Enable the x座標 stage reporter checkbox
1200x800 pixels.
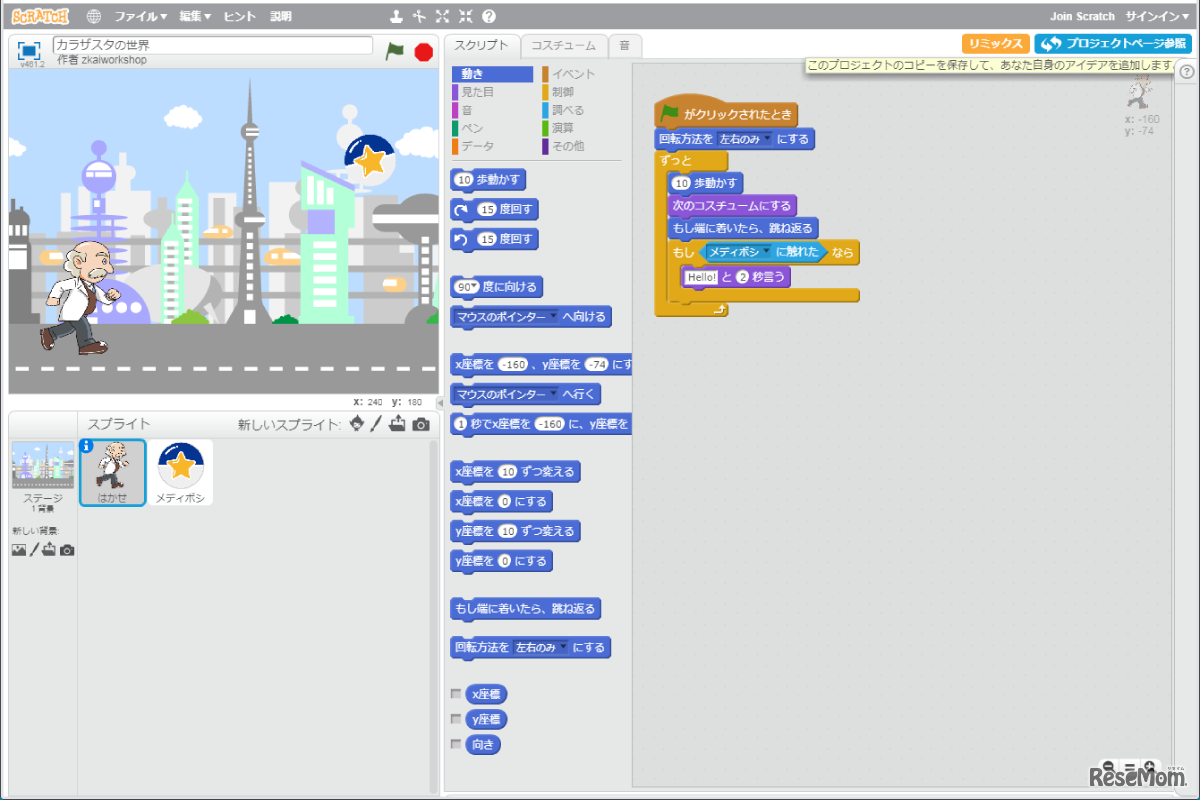(458, 693)
